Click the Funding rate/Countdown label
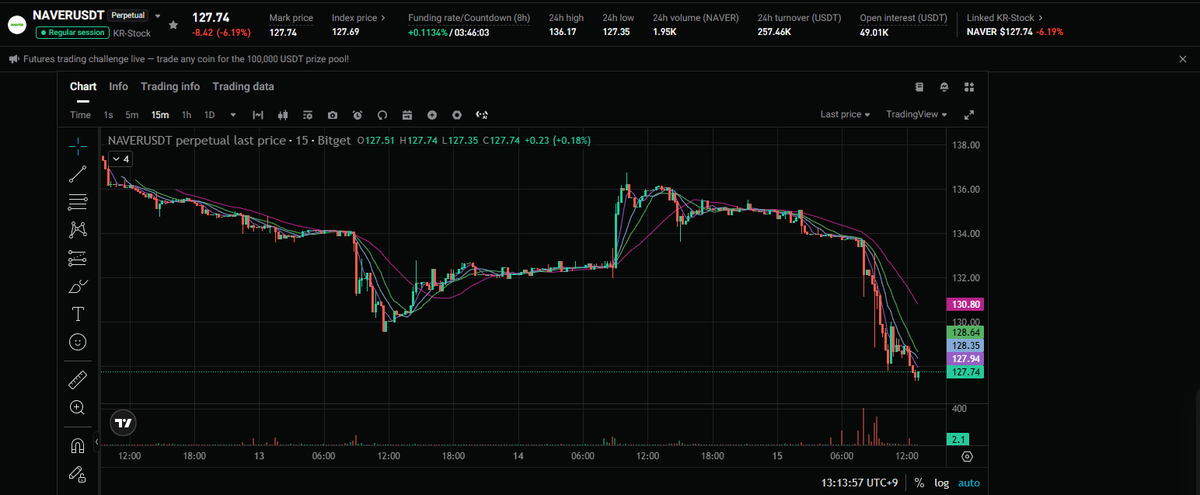This screenshot has height=495, width=1200. click(x=469, y=18)
